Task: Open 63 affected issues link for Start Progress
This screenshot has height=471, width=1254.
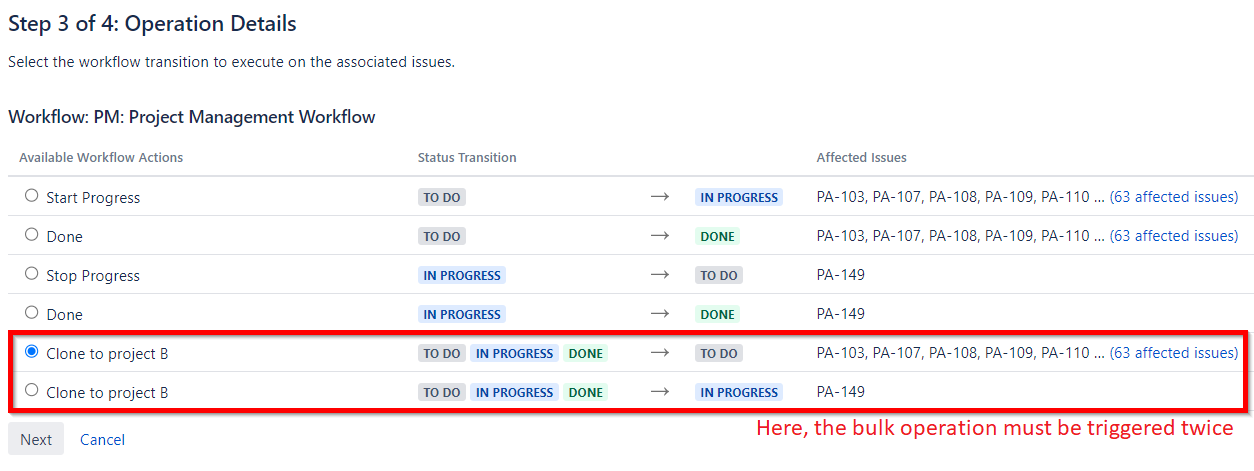Action: 1174,197
